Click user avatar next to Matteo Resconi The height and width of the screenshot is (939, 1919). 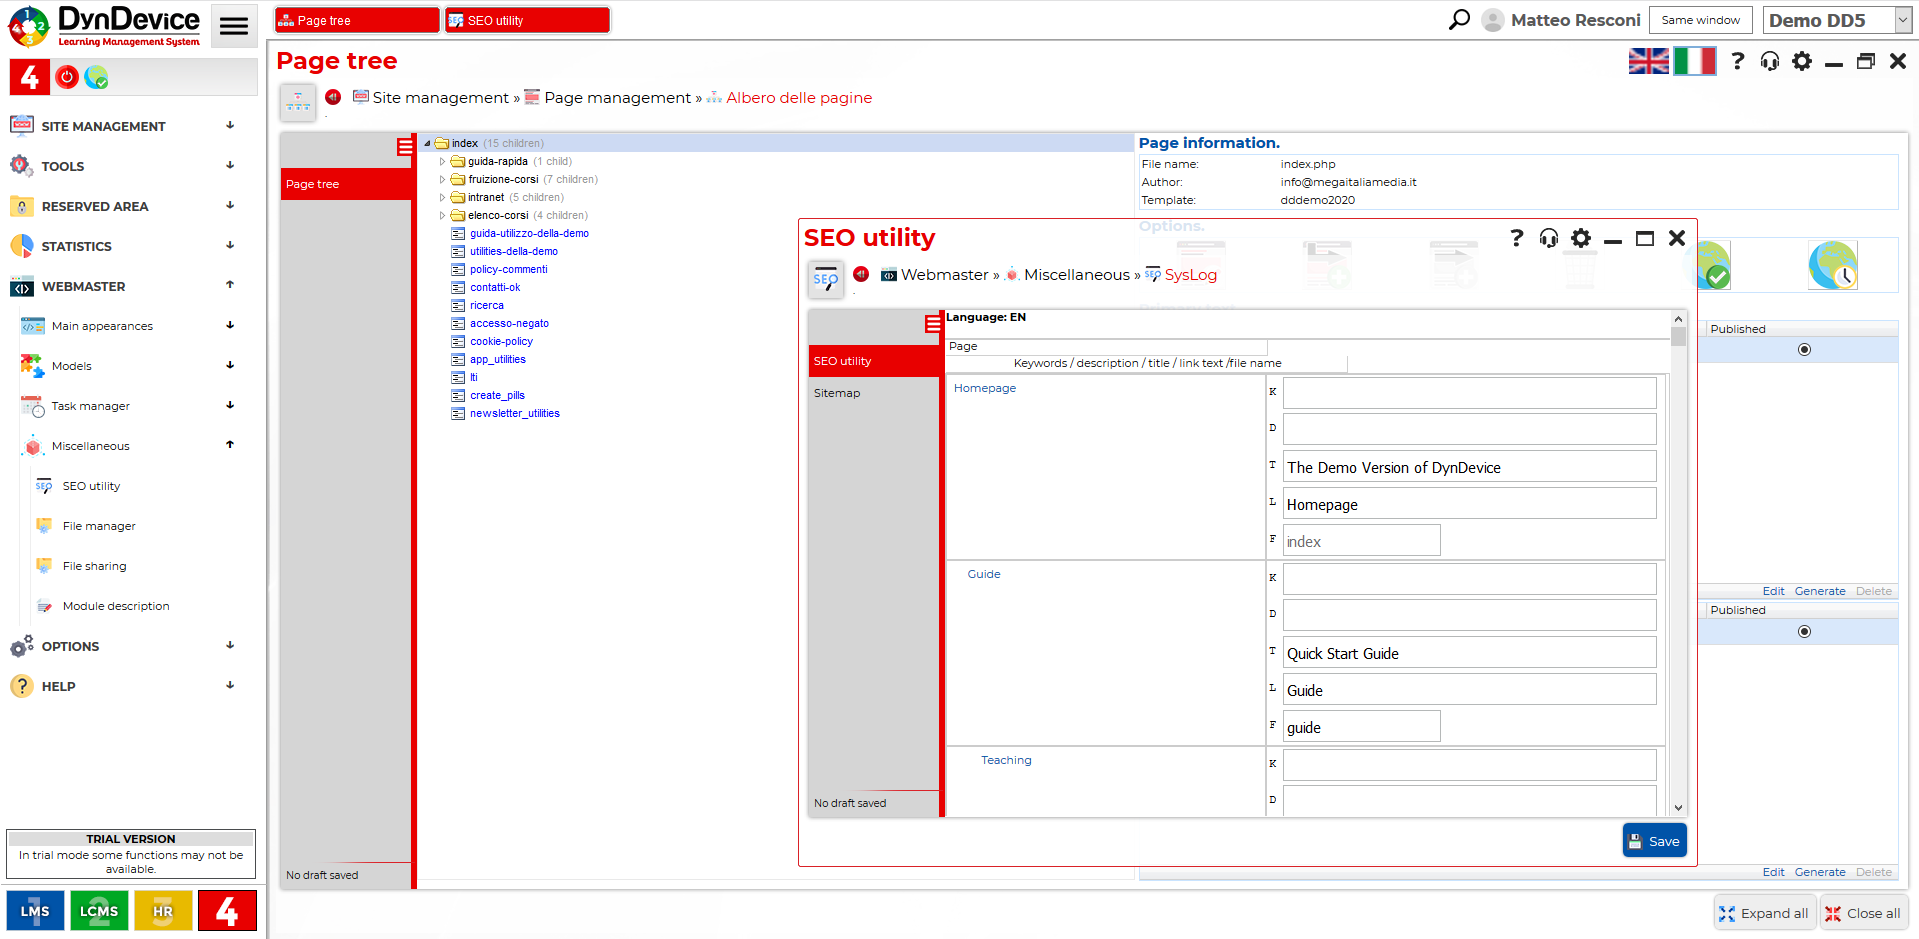1493,20
